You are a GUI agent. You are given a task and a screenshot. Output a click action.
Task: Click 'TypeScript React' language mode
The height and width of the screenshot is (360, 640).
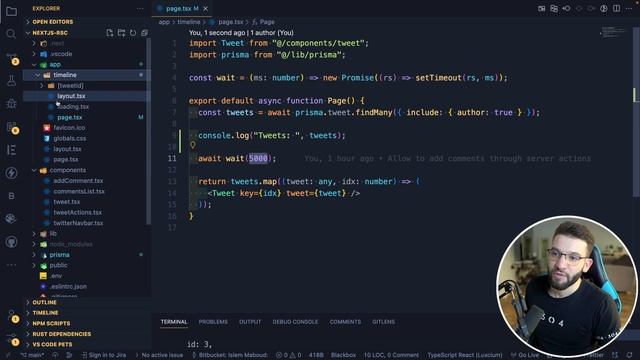[464, 355]
